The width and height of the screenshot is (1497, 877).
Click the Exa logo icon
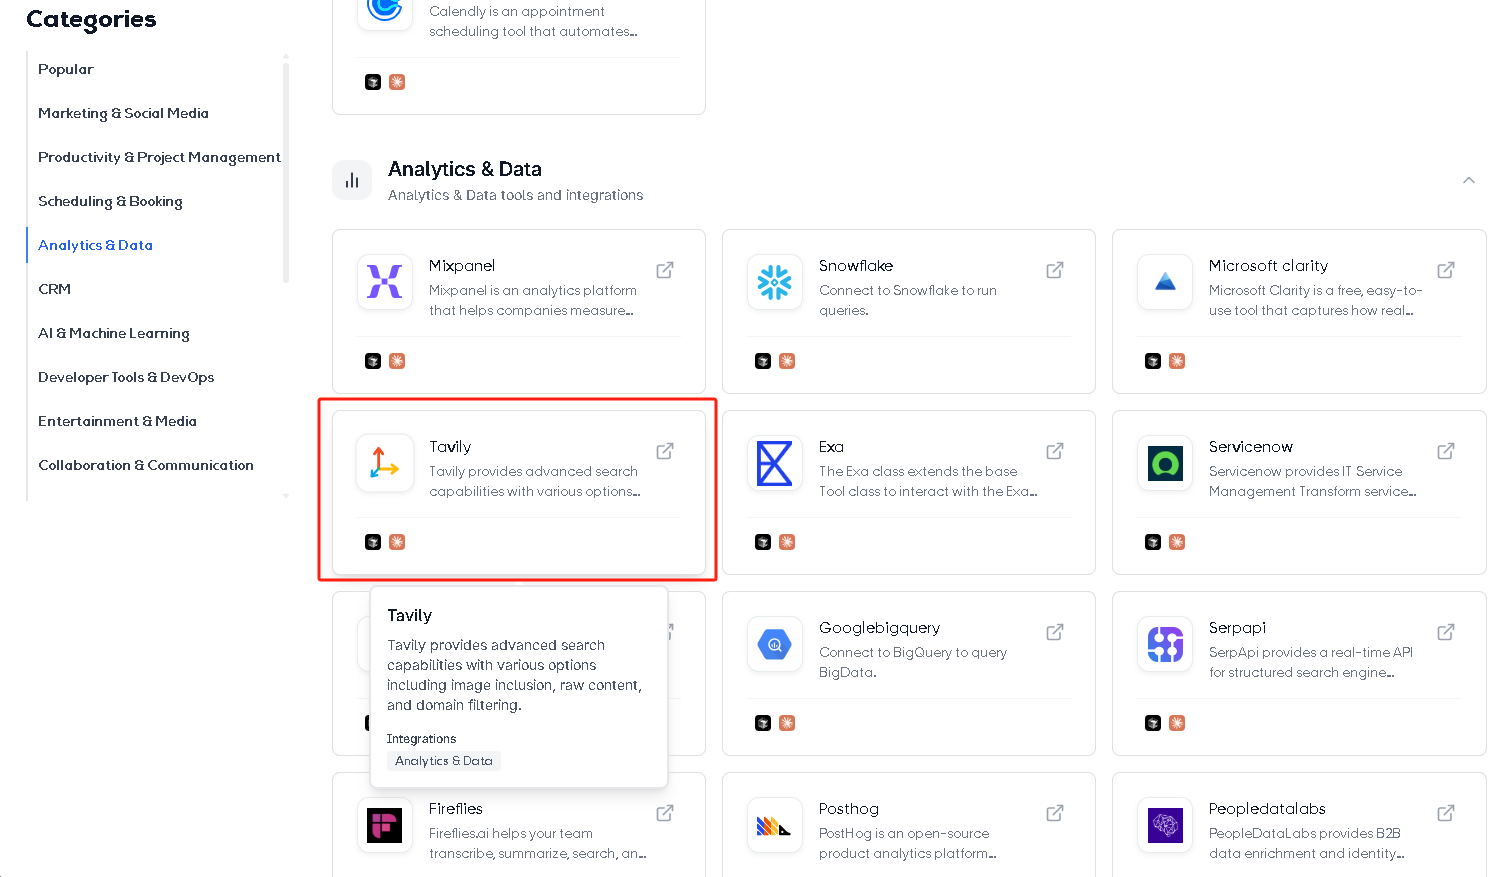[x=775, y=463]
